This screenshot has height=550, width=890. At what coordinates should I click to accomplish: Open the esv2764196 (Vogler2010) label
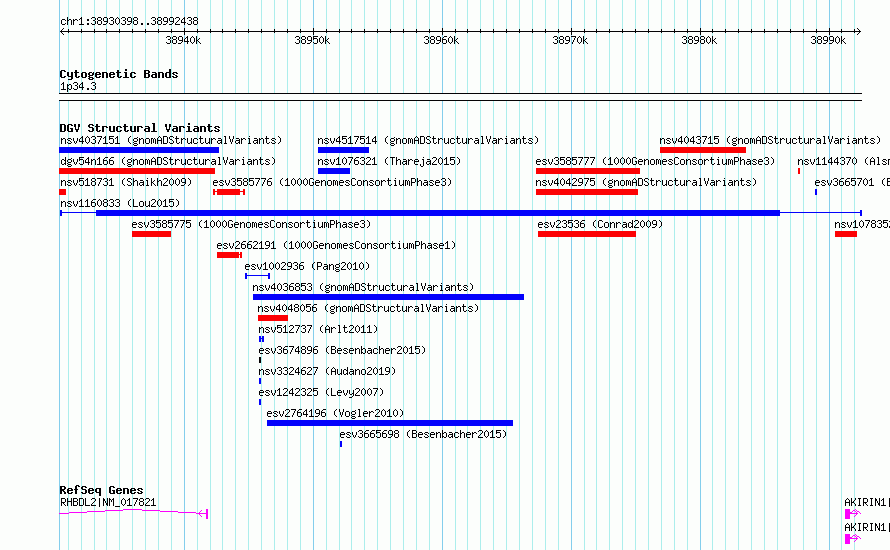(335, 413)
